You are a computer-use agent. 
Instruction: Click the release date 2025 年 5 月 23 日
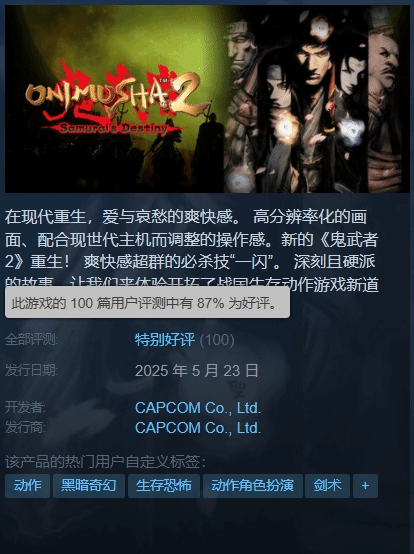pos(196,371)
